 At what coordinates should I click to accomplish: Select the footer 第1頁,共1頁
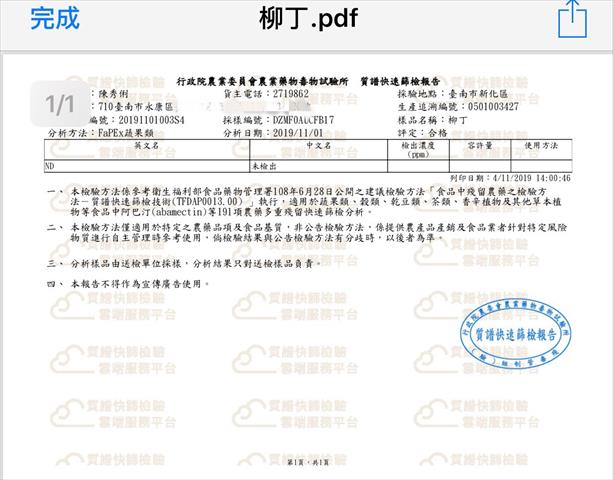coord(308,462)
